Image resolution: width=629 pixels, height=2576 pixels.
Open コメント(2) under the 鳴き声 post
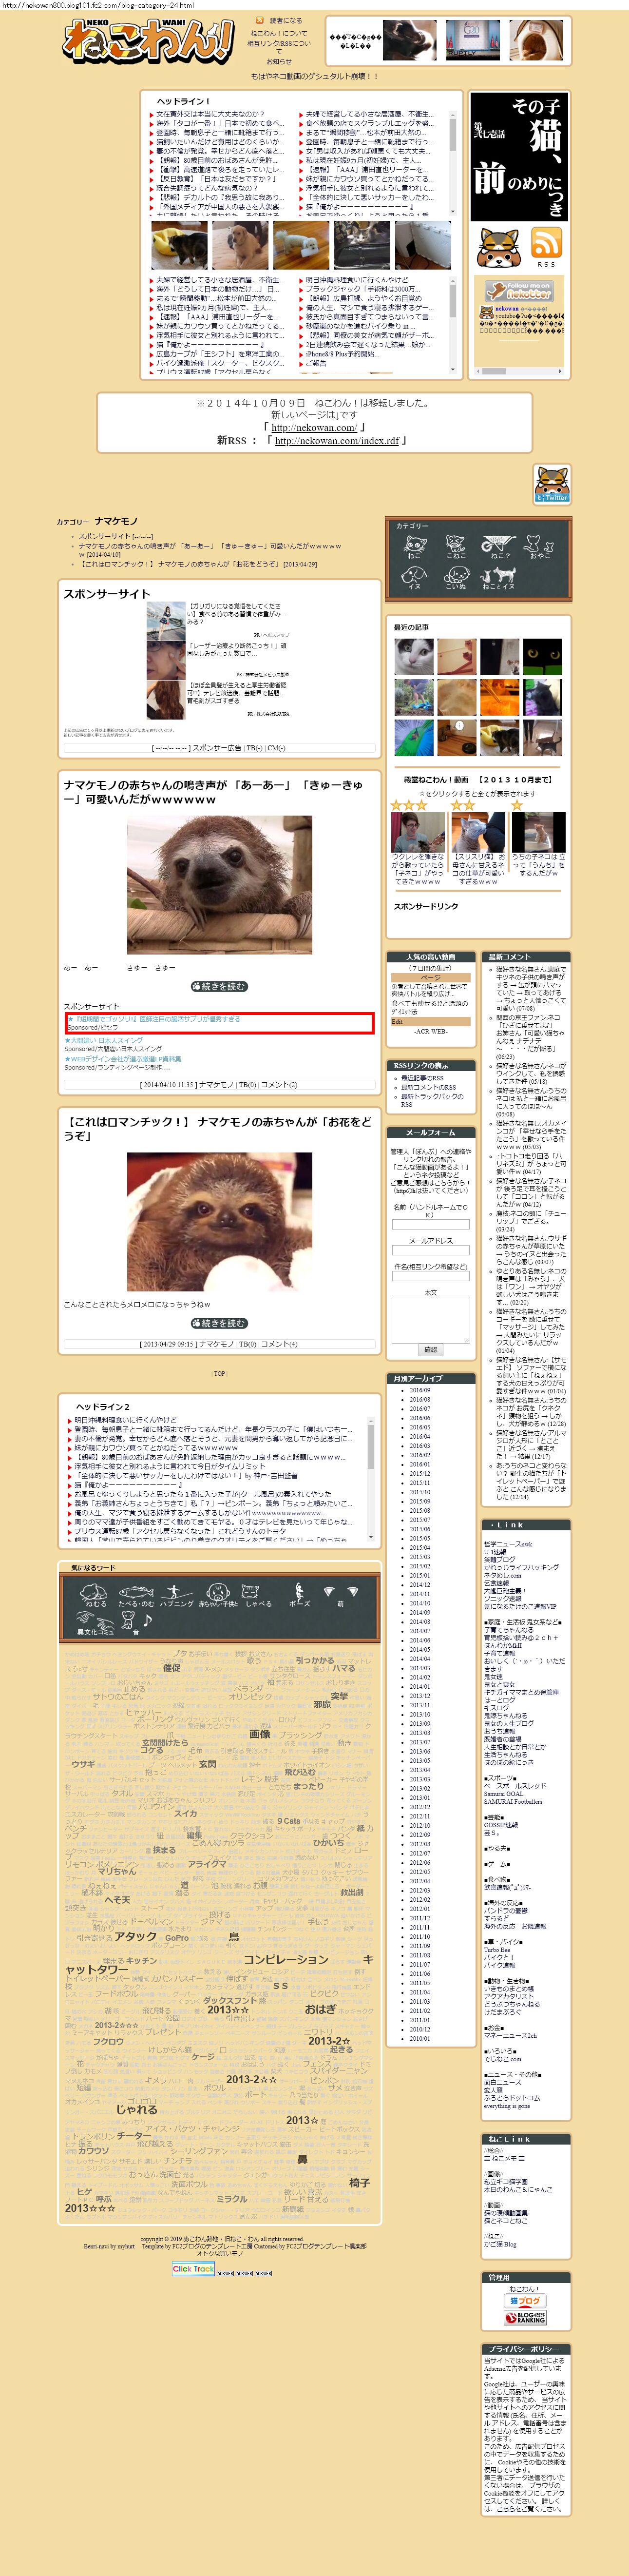pos(278,1084)
